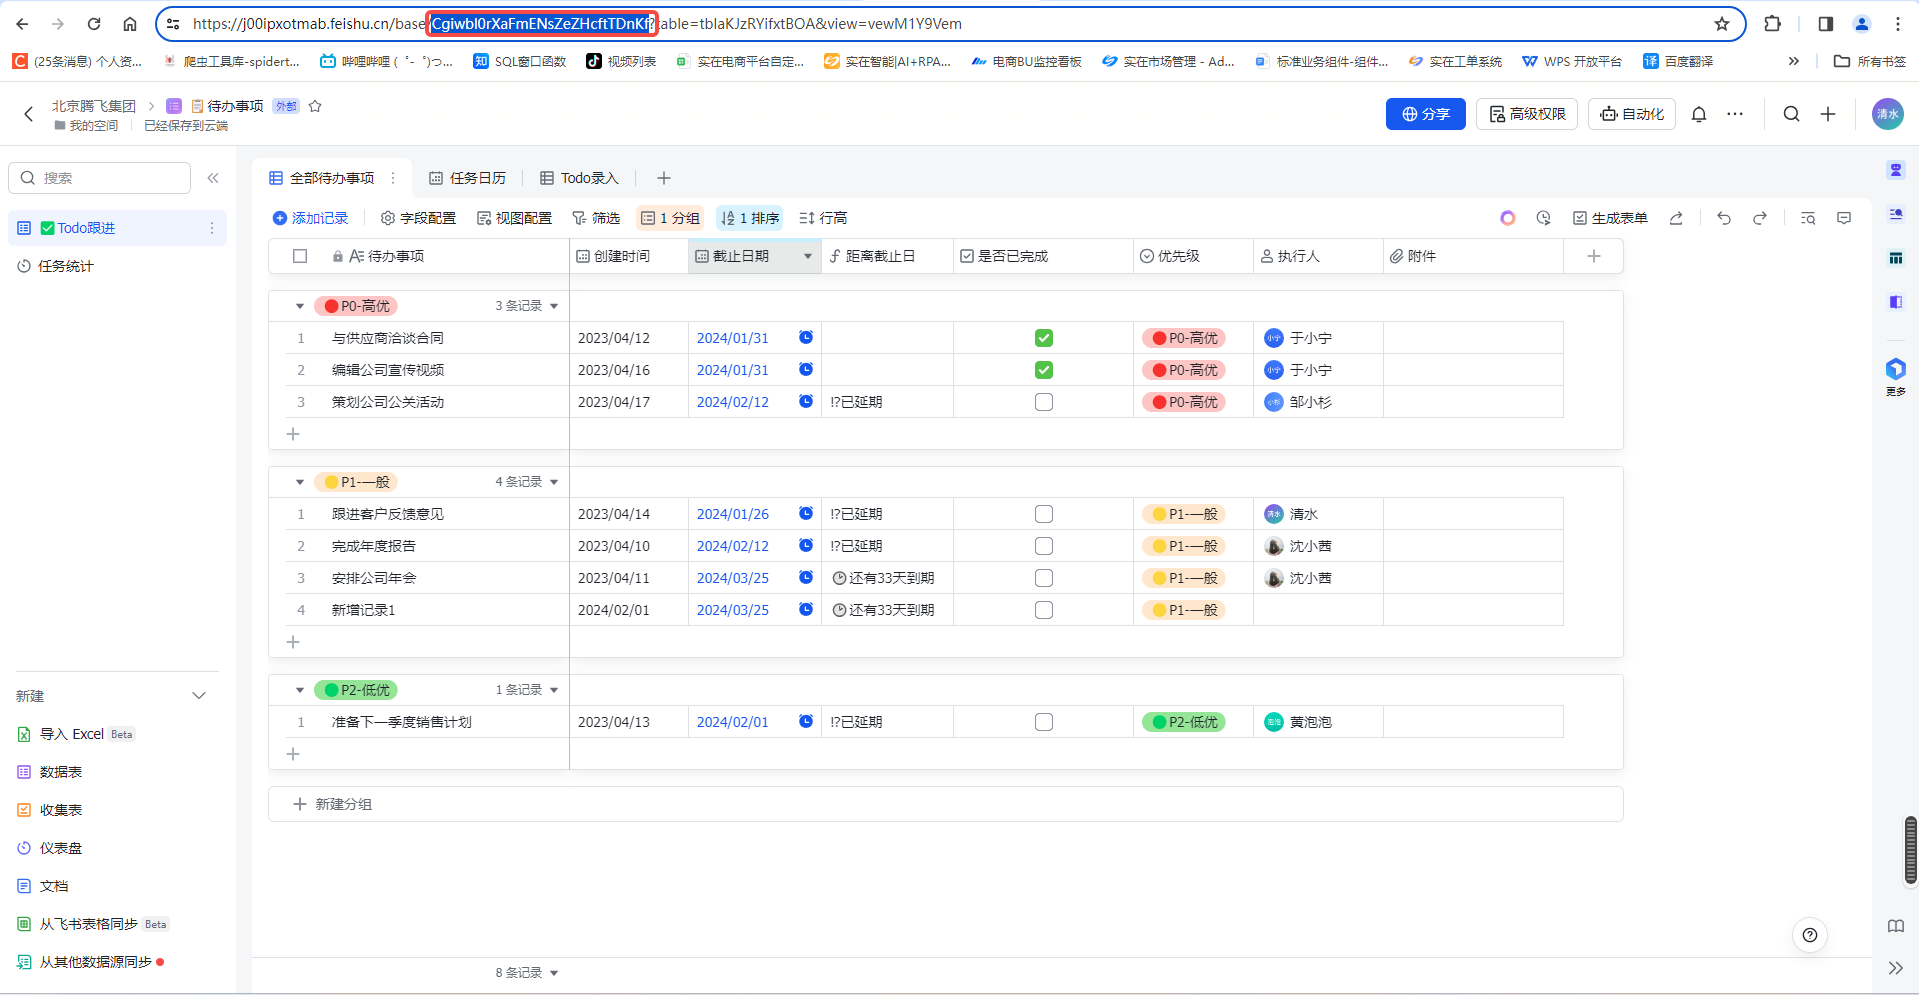Click the sidebar 搜索 input field

coord(99,178)
